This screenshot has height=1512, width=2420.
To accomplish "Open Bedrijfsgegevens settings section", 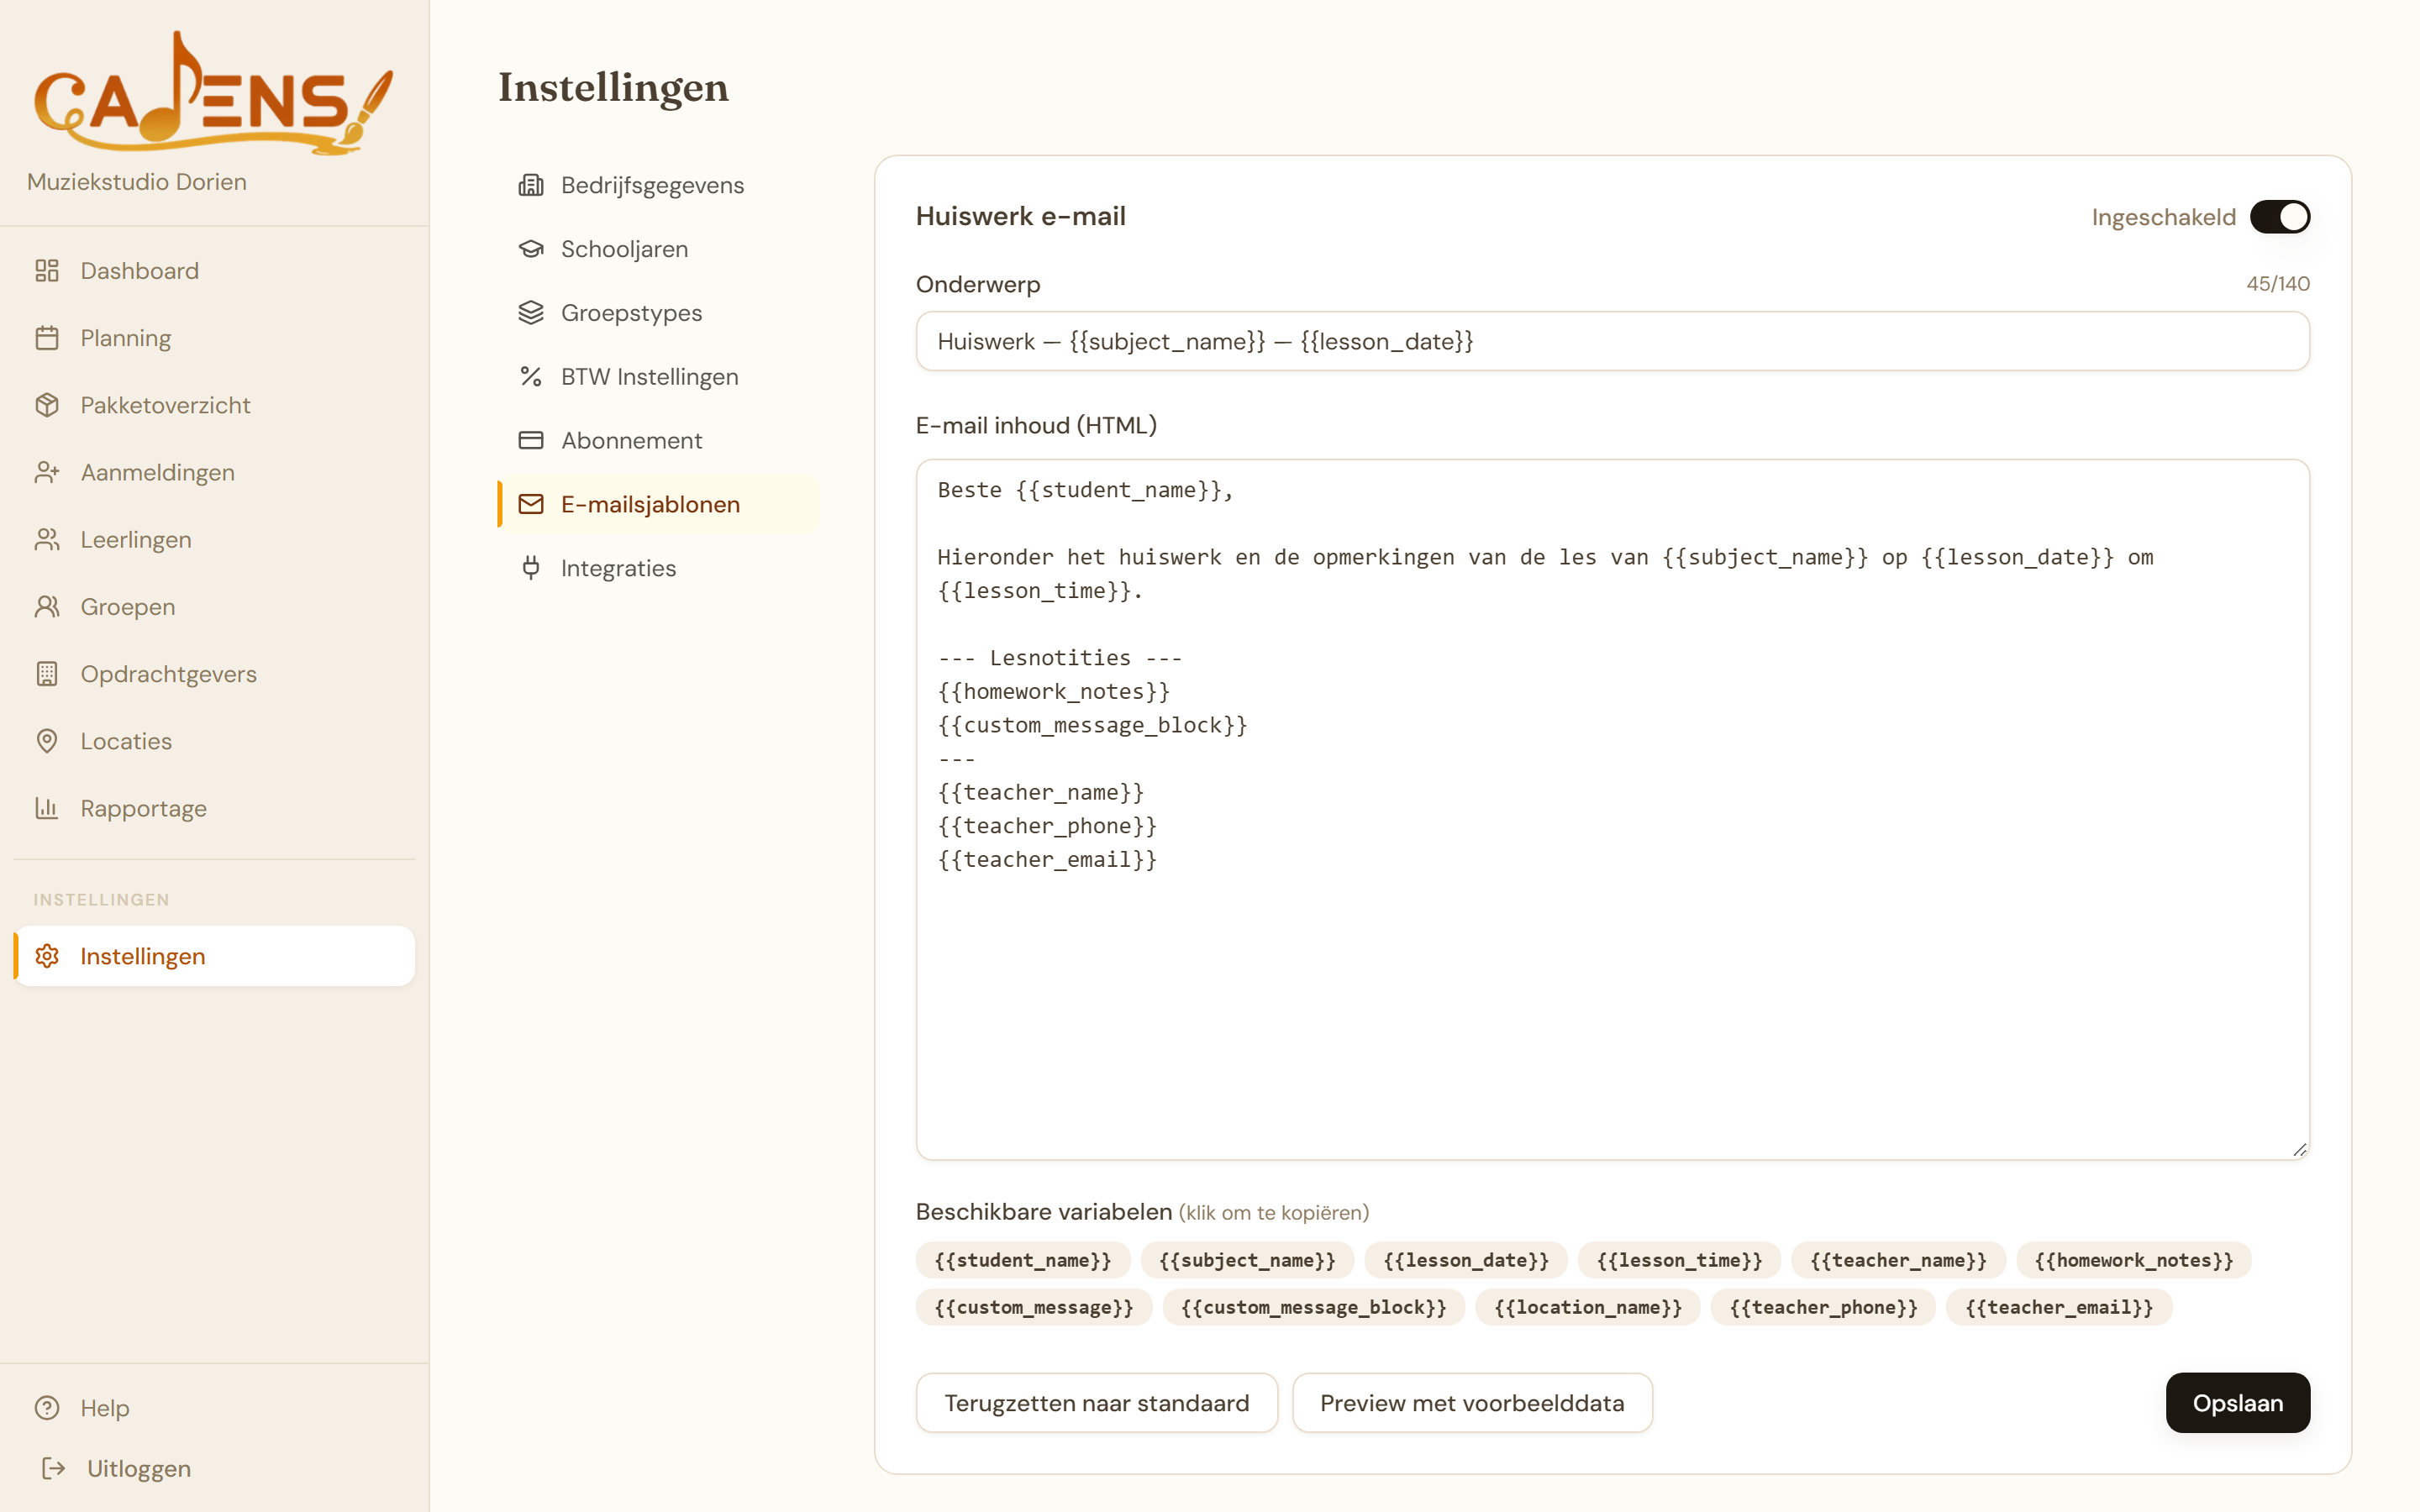I will [x=658, y=185].
